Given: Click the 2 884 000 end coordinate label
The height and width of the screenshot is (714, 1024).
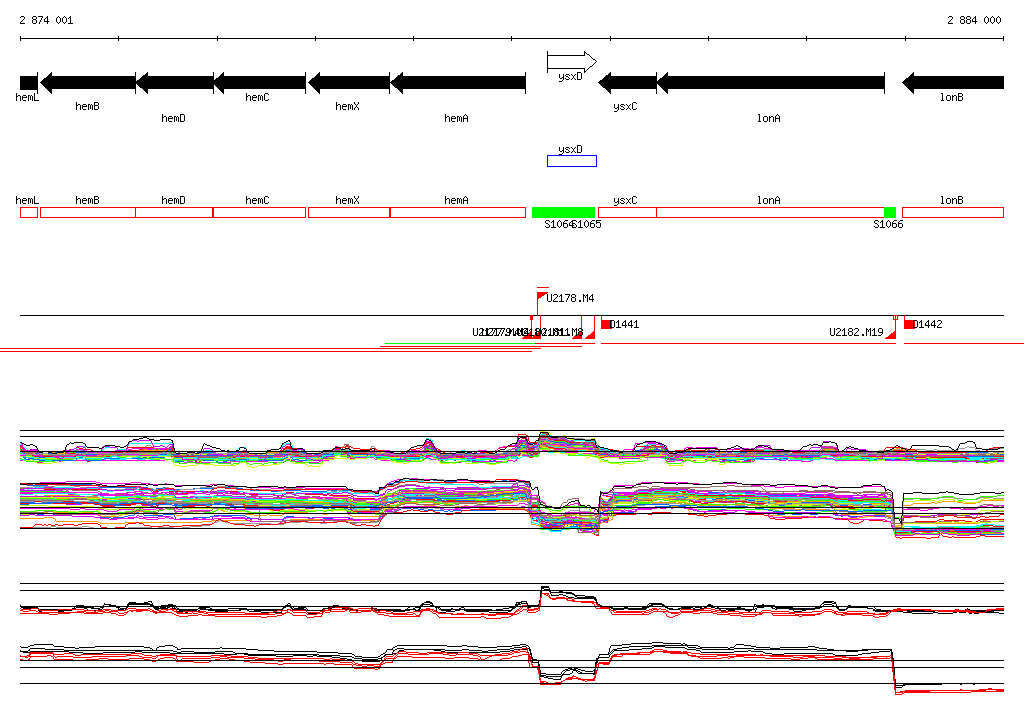Looking at the screenshot, I should pyautogui.click(x=973, y=20).
